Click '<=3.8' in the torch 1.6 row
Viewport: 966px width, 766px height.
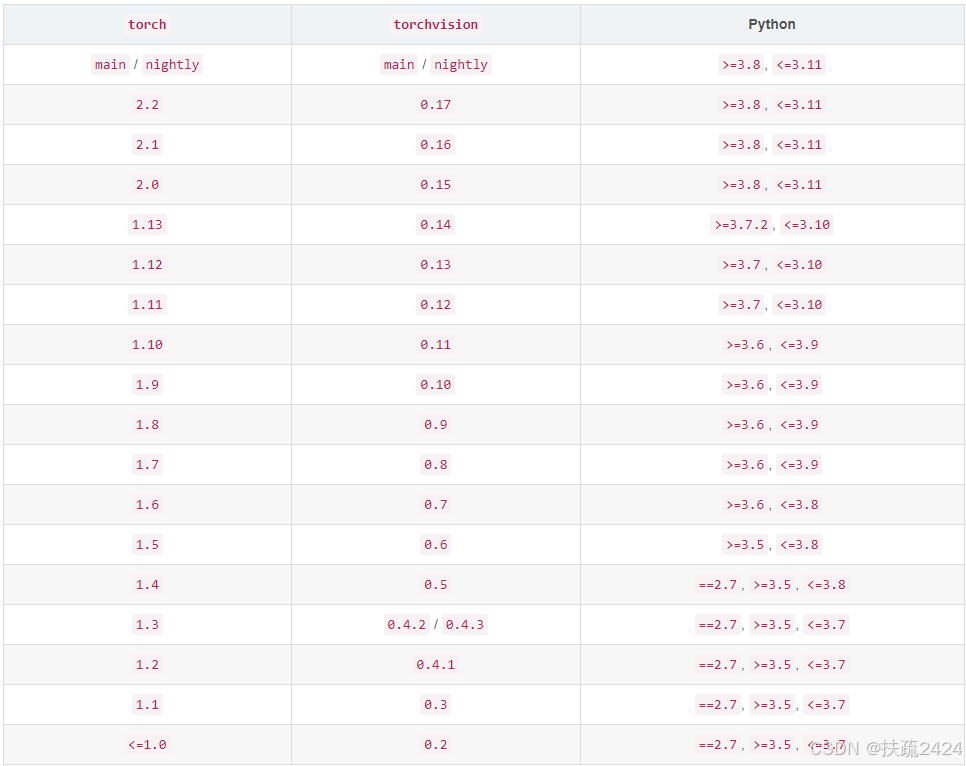(799, 505)
